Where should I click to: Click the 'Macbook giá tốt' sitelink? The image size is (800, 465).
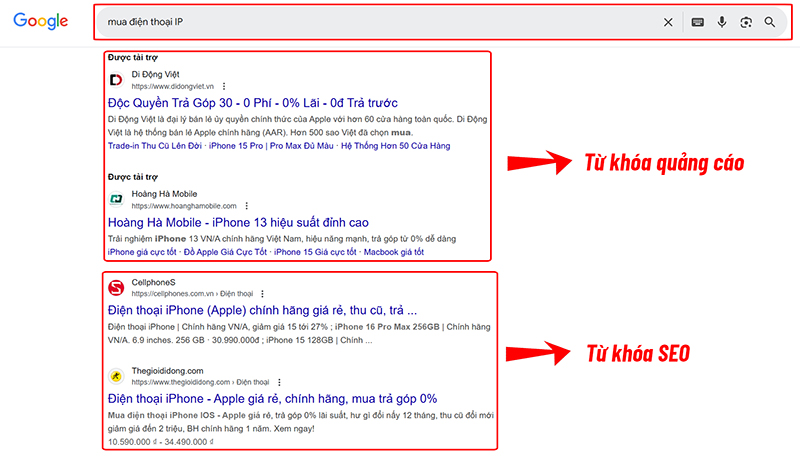[x=393, y=252]
